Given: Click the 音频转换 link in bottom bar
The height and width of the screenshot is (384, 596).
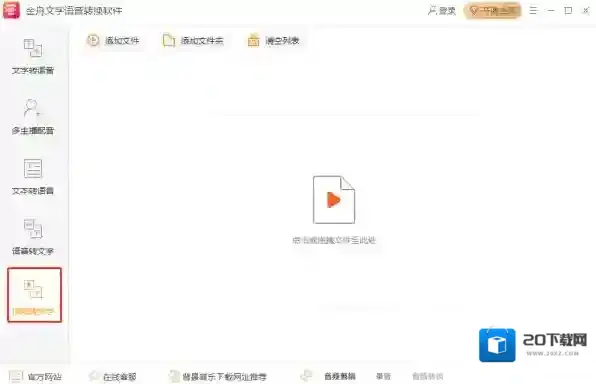Looking at the screenshot, I should click(428, 376).
